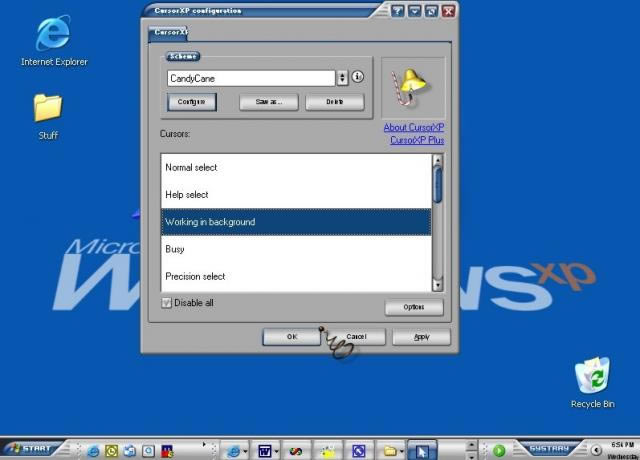Screen dimensions: 640x460
Task: Click the Configure button
Action: click(191, 102)
